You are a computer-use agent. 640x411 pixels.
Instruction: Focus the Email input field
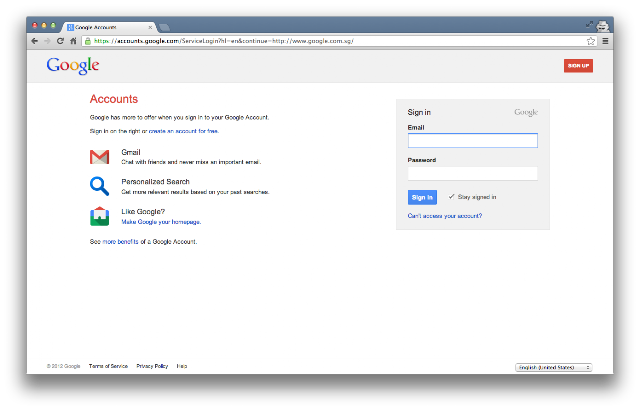pos(473,140)
